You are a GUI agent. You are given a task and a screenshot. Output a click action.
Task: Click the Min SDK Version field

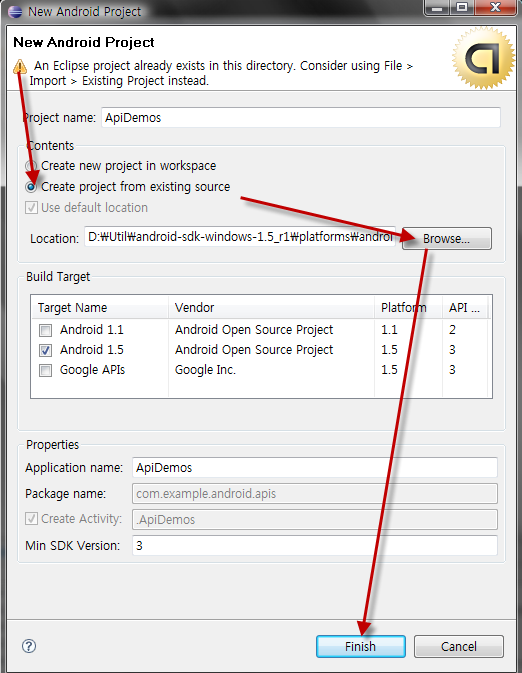(315, 546)
